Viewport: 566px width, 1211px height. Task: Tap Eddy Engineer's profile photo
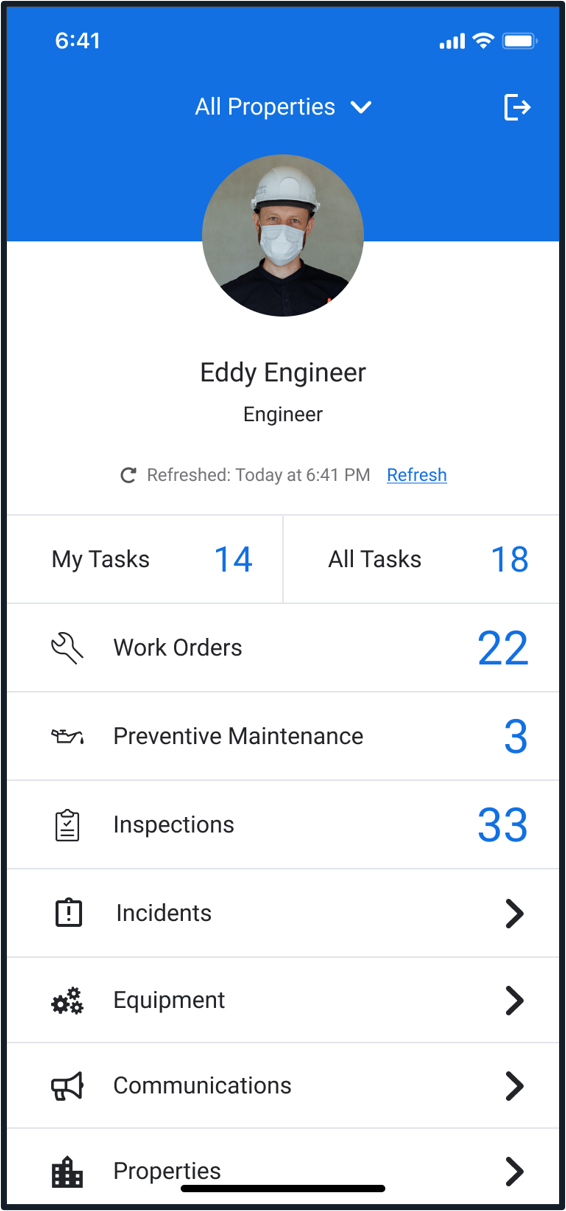283,235
